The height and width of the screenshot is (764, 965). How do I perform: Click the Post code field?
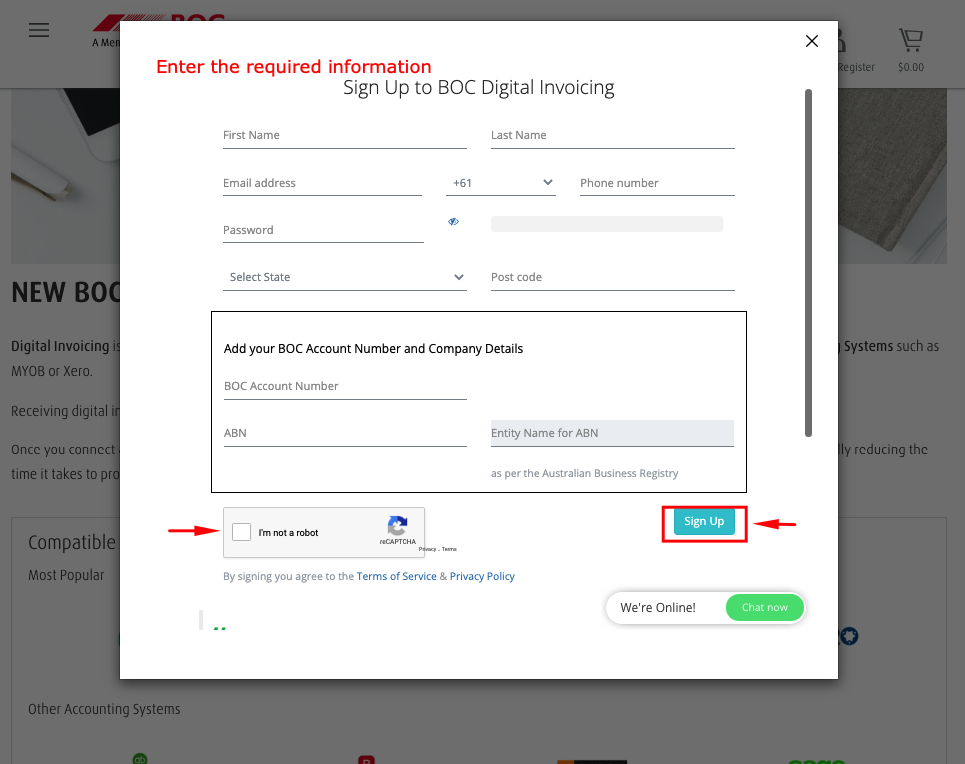[612, 278]
